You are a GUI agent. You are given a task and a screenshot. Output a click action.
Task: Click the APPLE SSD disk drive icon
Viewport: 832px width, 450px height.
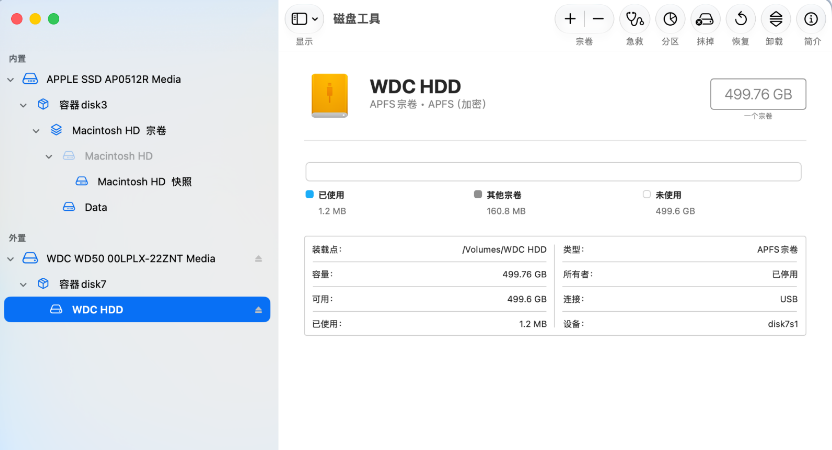(x=30, y=79)
